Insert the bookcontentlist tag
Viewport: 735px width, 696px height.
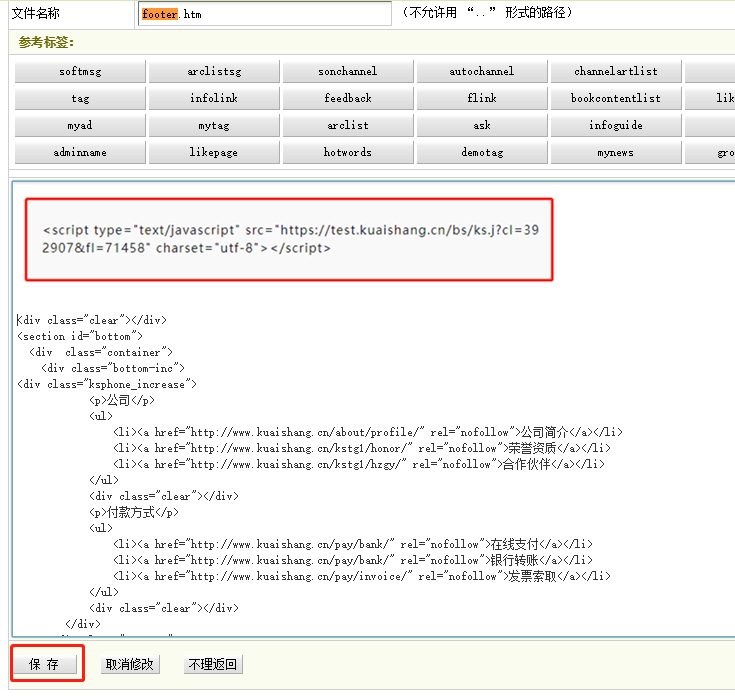[616, 99]
